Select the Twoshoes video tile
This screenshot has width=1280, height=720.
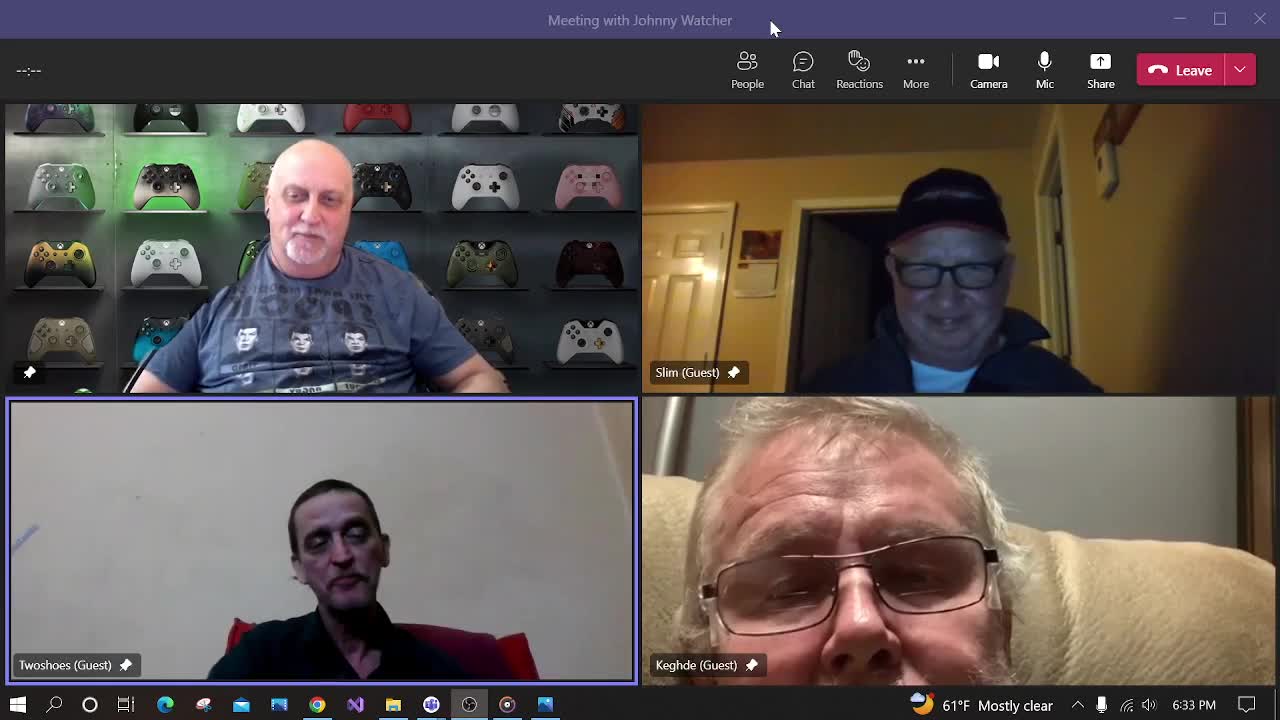322,541
